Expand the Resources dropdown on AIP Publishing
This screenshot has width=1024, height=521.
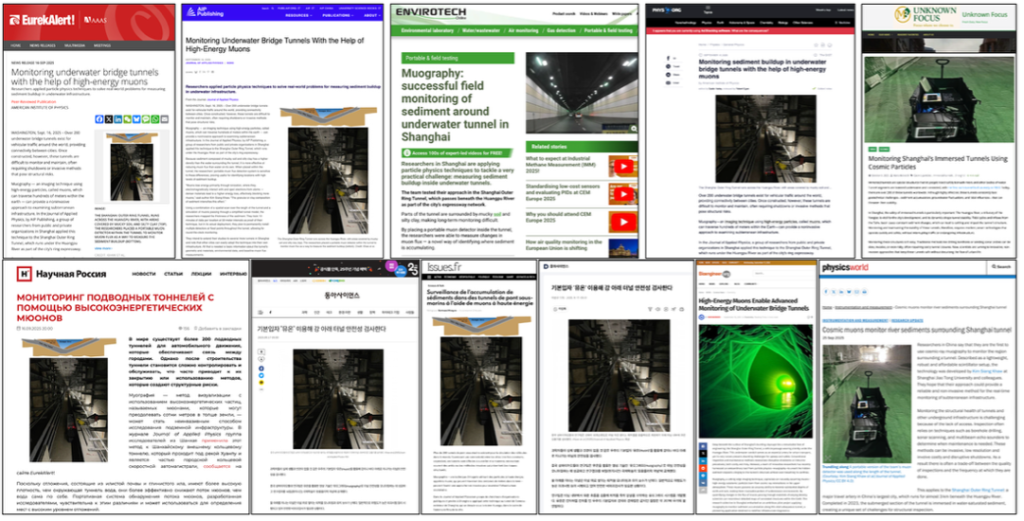(x=298, y=16)
